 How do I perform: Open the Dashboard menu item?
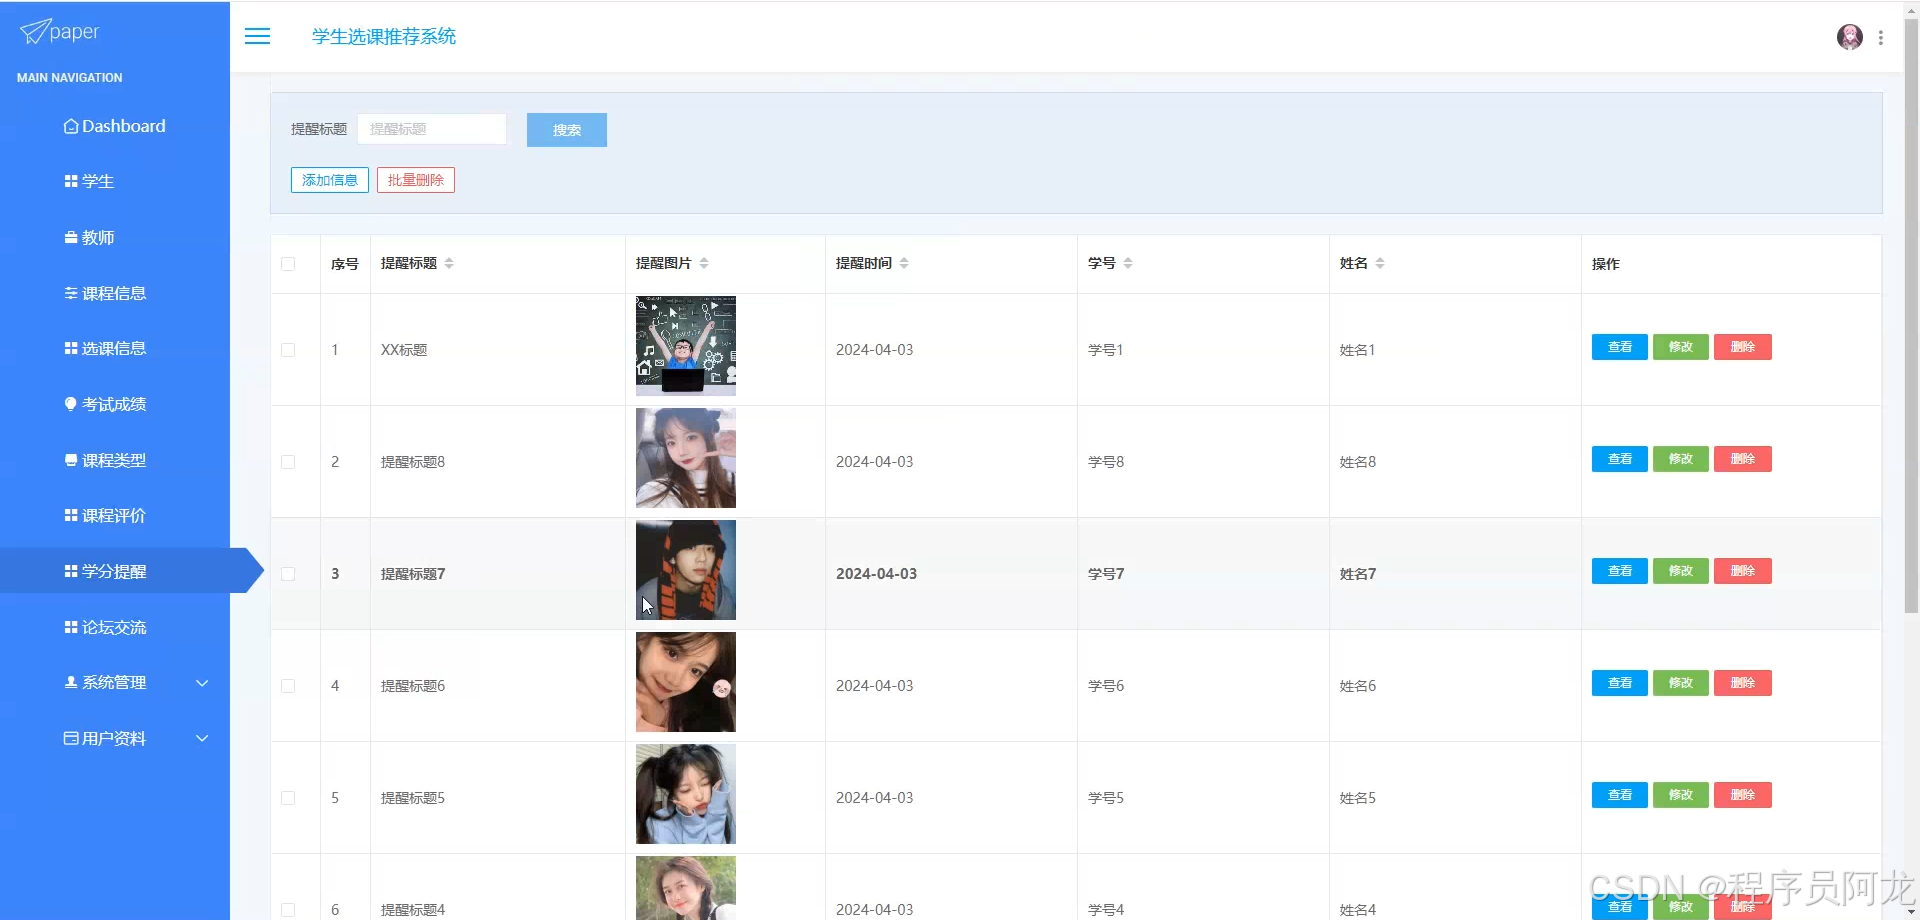115,126
